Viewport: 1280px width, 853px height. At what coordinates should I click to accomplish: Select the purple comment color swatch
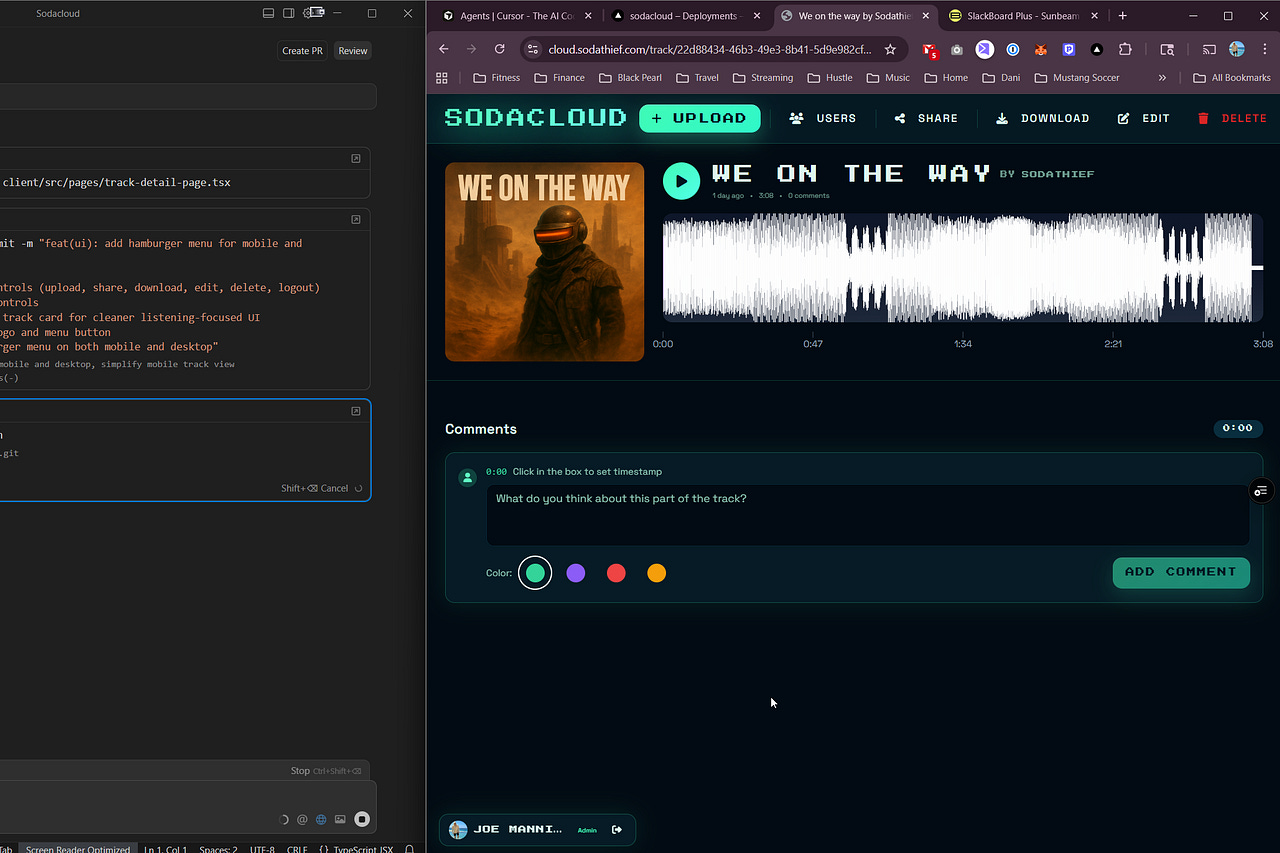[576, 573]
